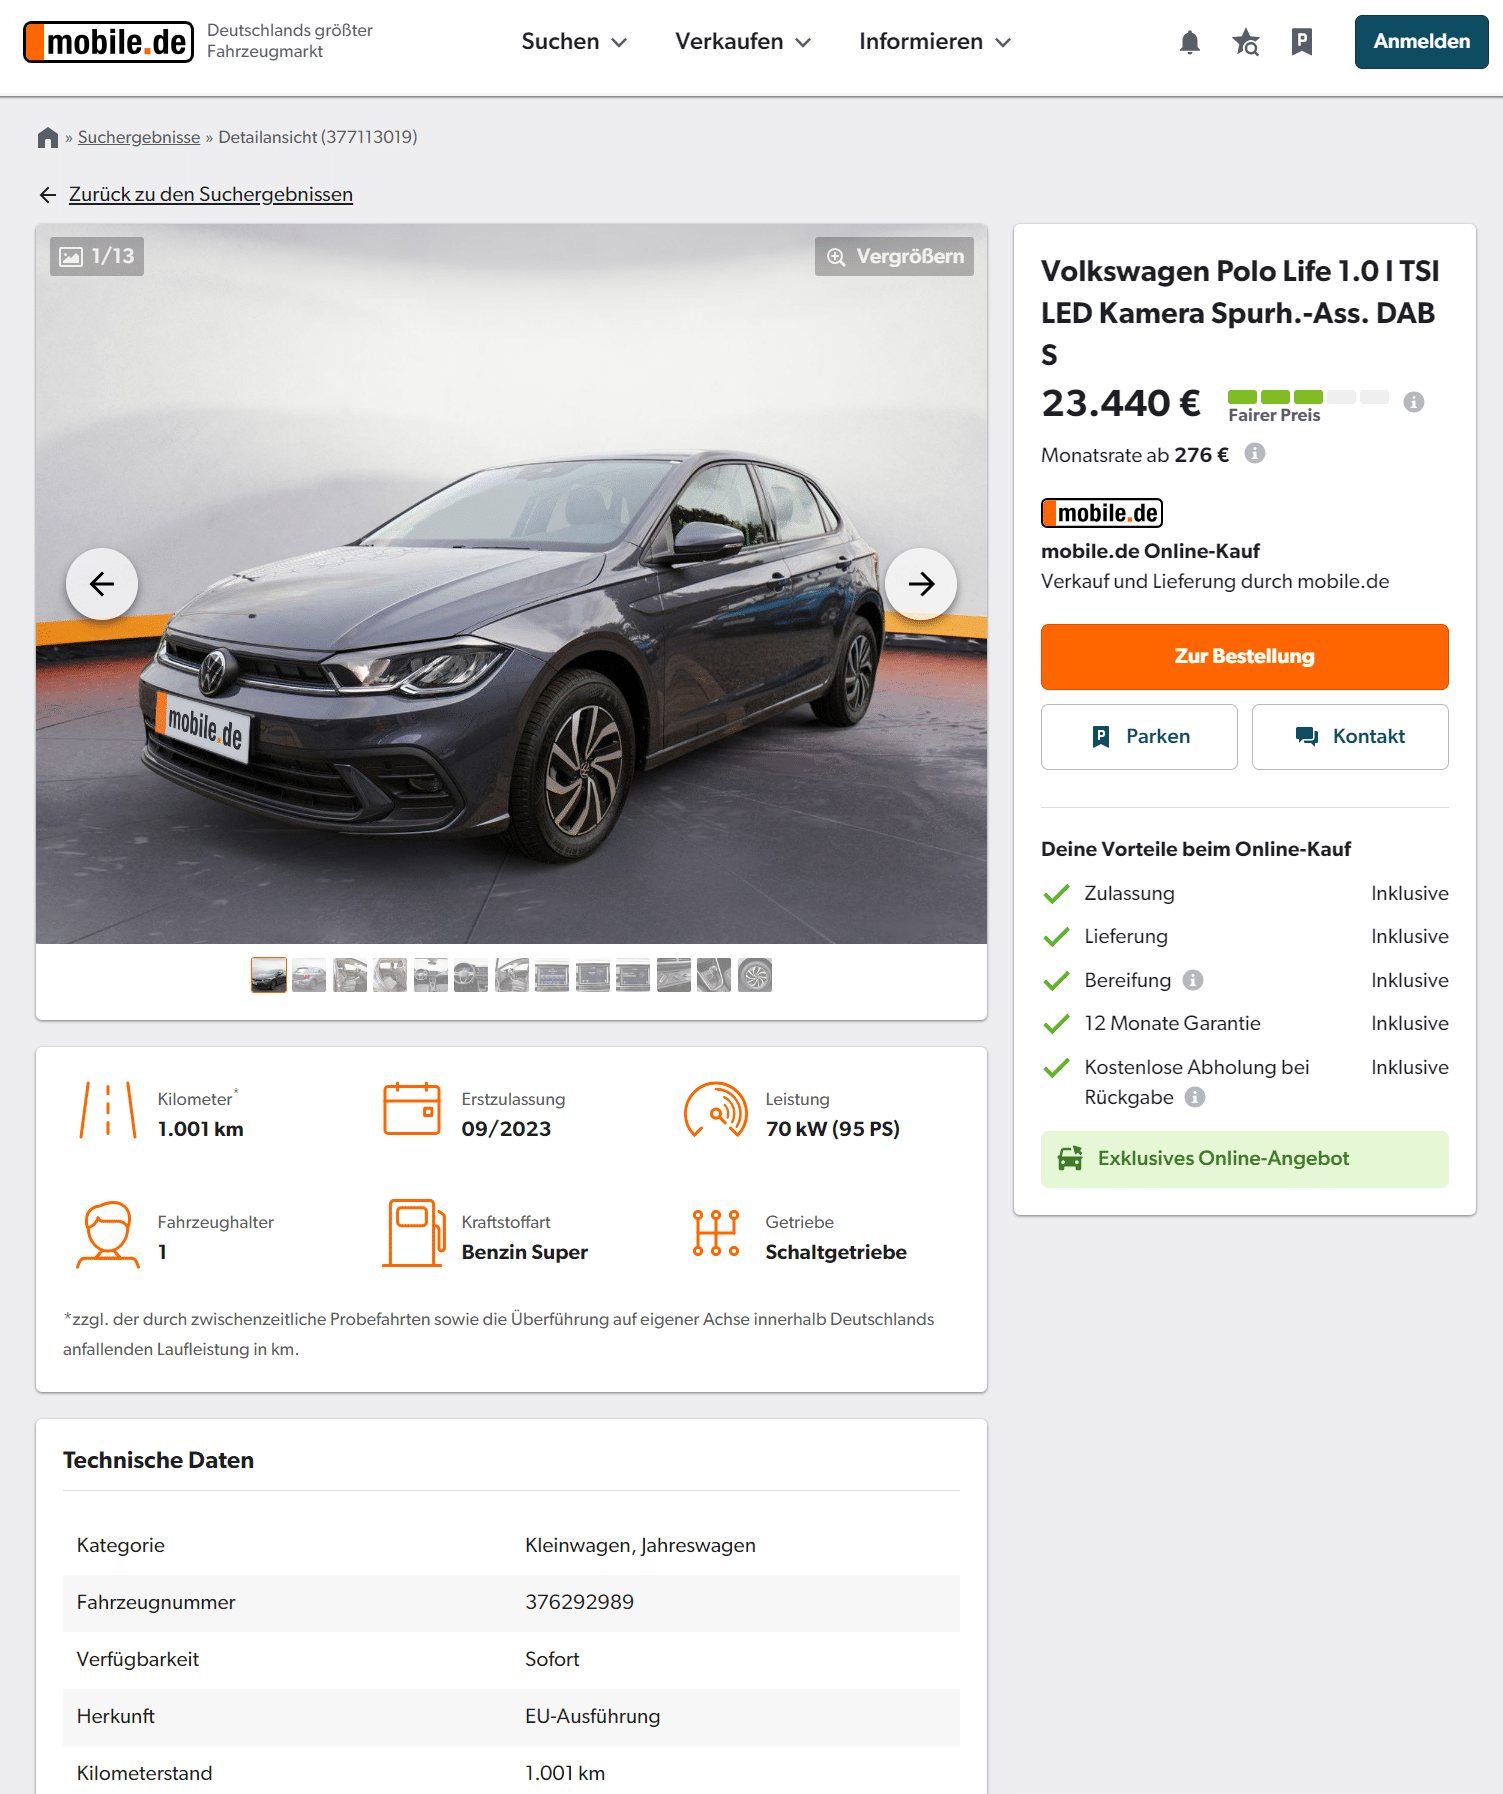Click the Verfügbarkeit value Sofort
Image resolution: width=1503 pixels, height=1794 pixels.
coord(552,1659)
